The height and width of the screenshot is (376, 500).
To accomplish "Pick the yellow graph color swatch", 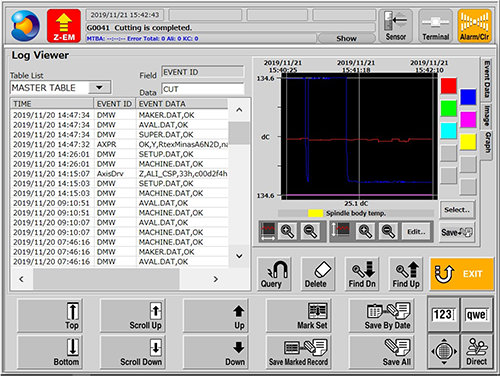I will pos(468,142).
